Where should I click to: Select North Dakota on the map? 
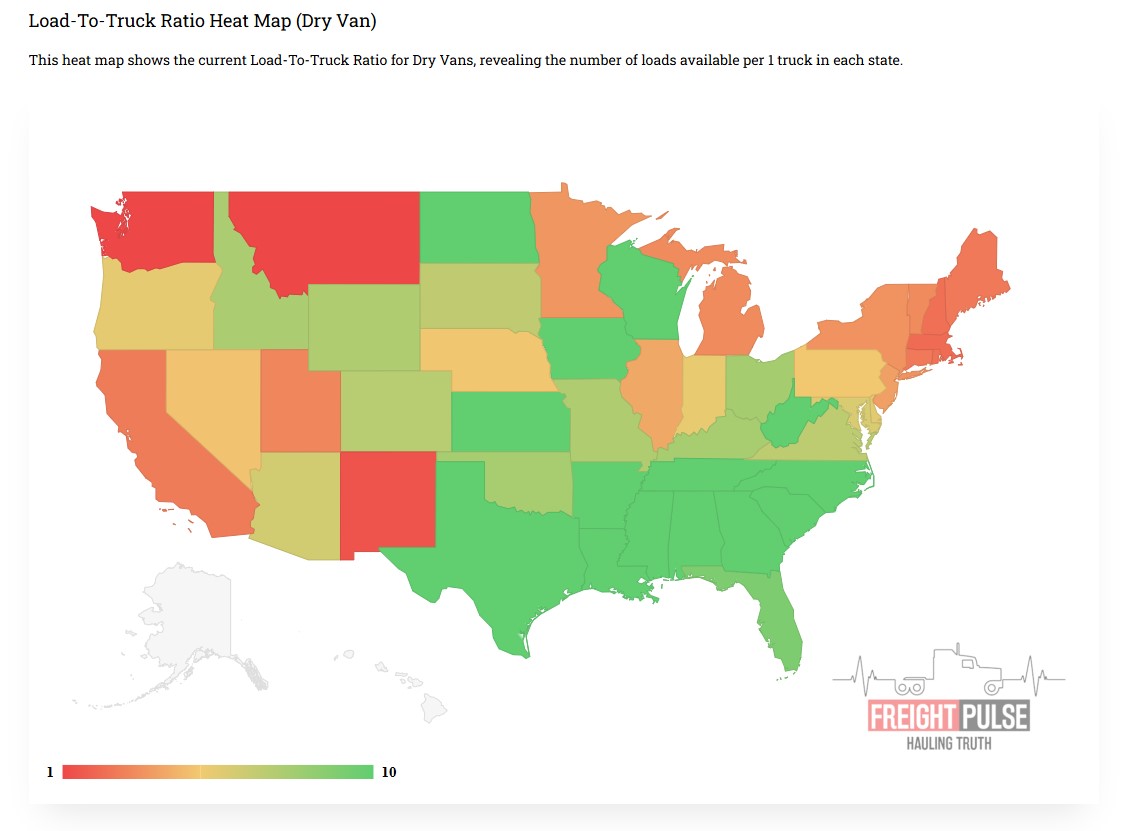[475, 227]
